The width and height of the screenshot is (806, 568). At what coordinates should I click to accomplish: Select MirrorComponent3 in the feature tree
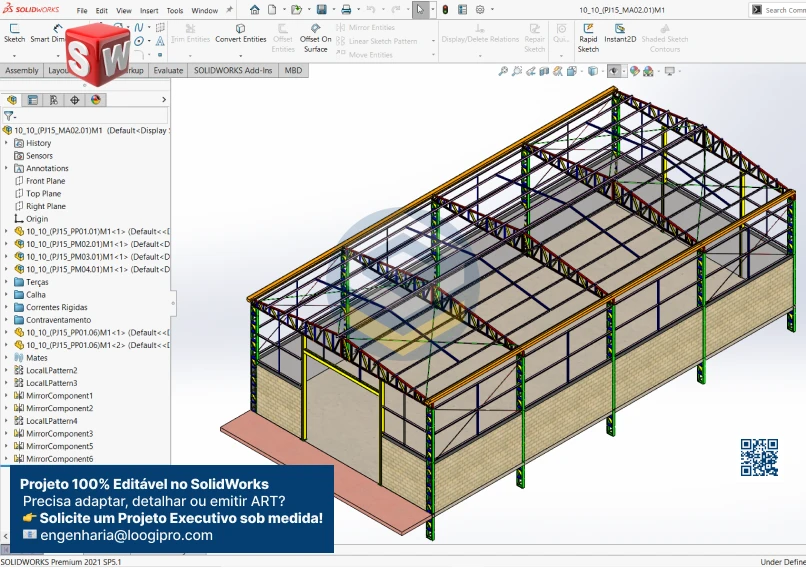59,434
